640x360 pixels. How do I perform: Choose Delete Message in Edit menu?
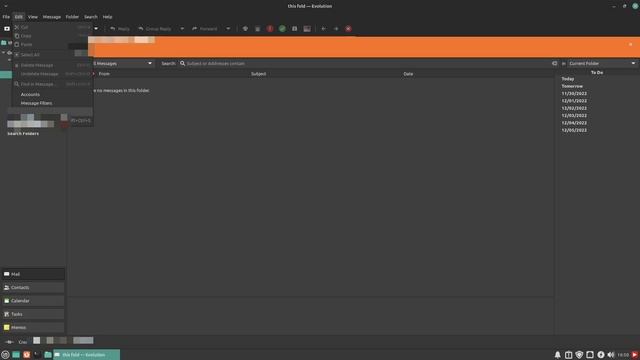(52, 65)
